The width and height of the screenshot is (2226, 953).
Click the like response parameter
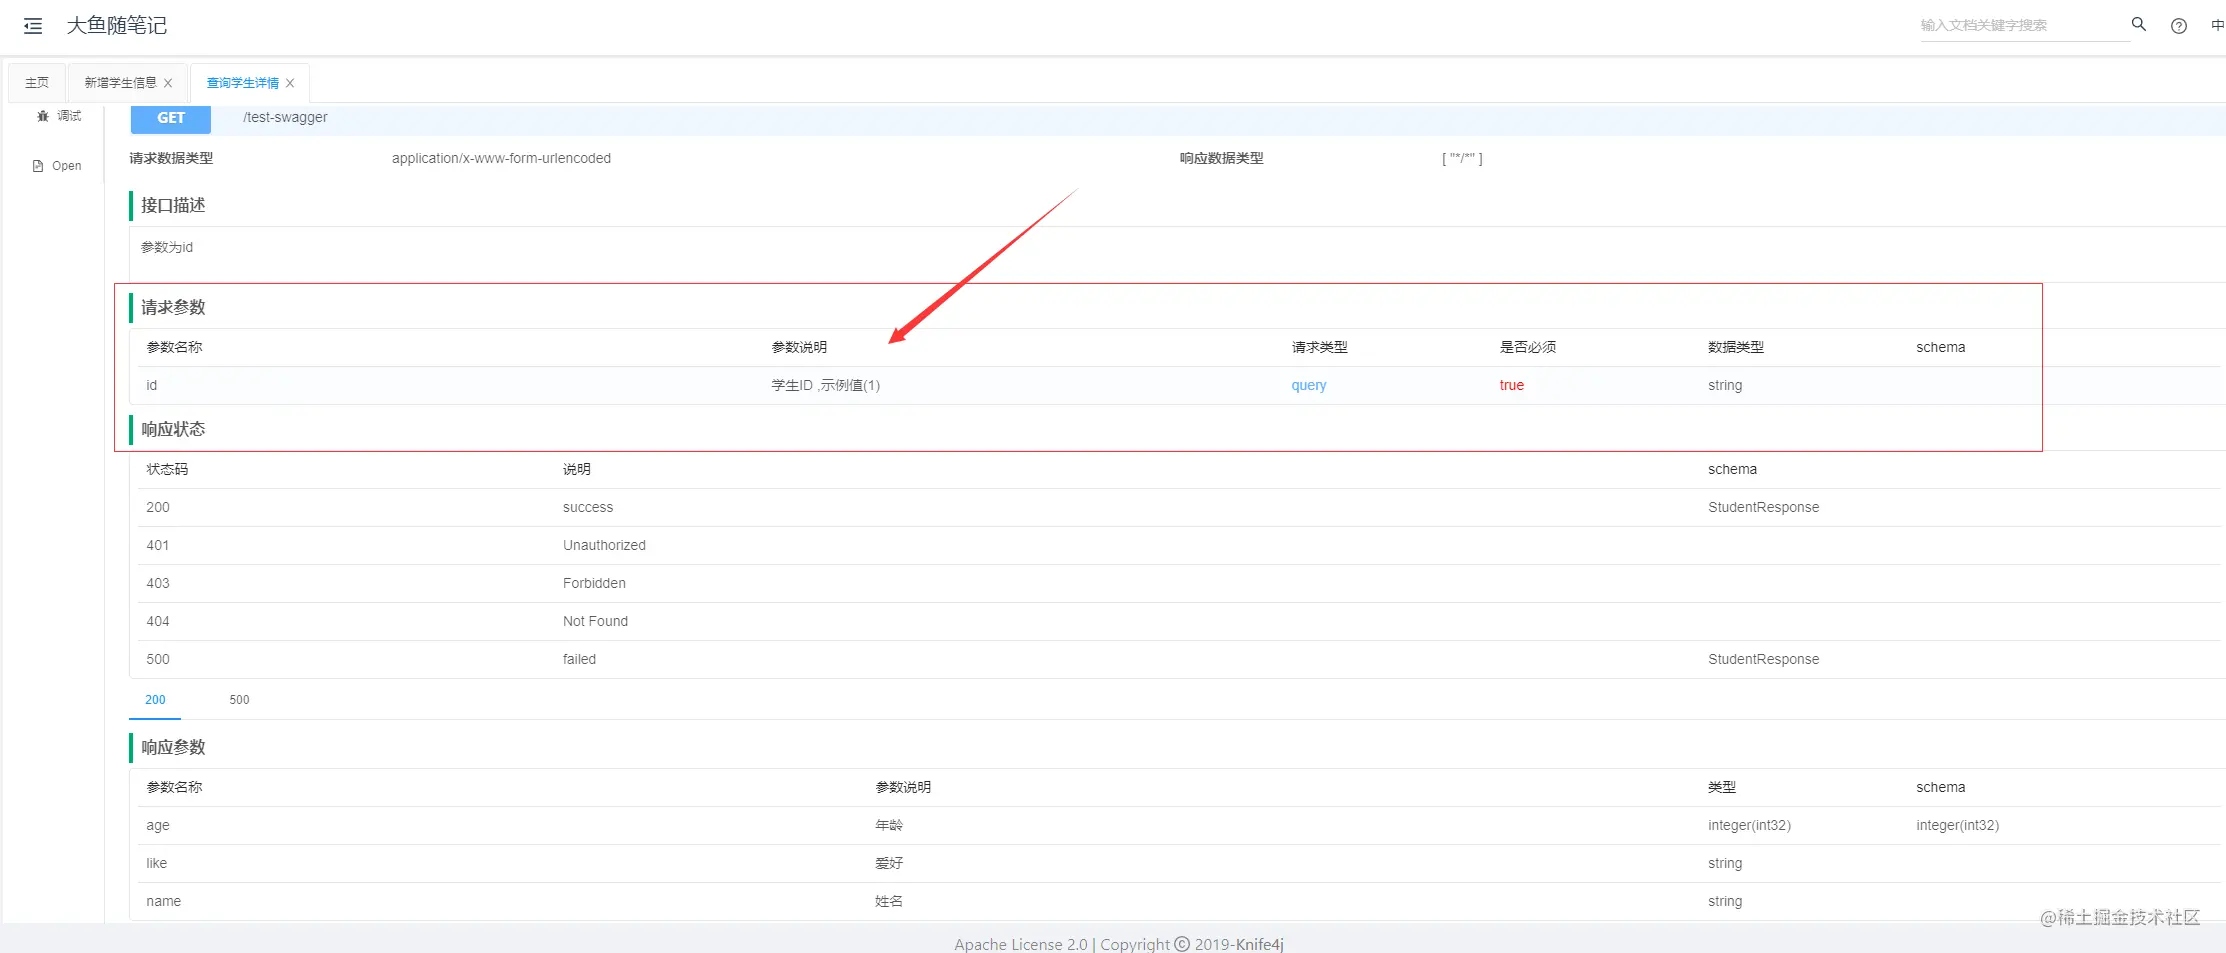coord(157,863)
